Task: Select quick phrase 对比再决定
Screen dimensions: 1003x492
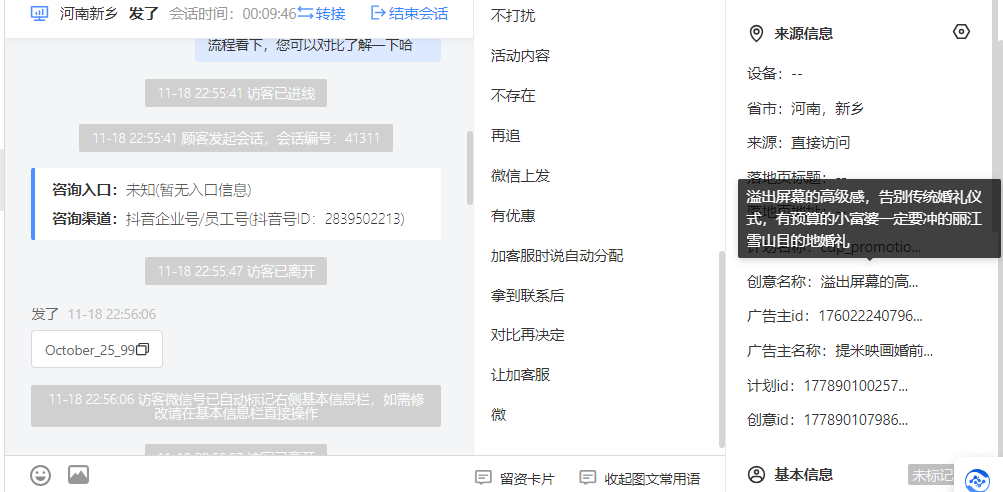Action: pyautogui.click(x=528, y=335)
